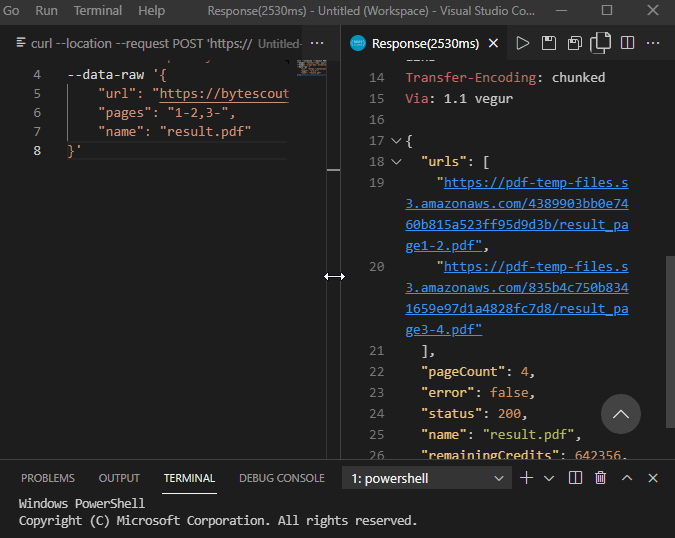Split the terminal panel
This screenshot has width=675, height=538.
point(575,478)
